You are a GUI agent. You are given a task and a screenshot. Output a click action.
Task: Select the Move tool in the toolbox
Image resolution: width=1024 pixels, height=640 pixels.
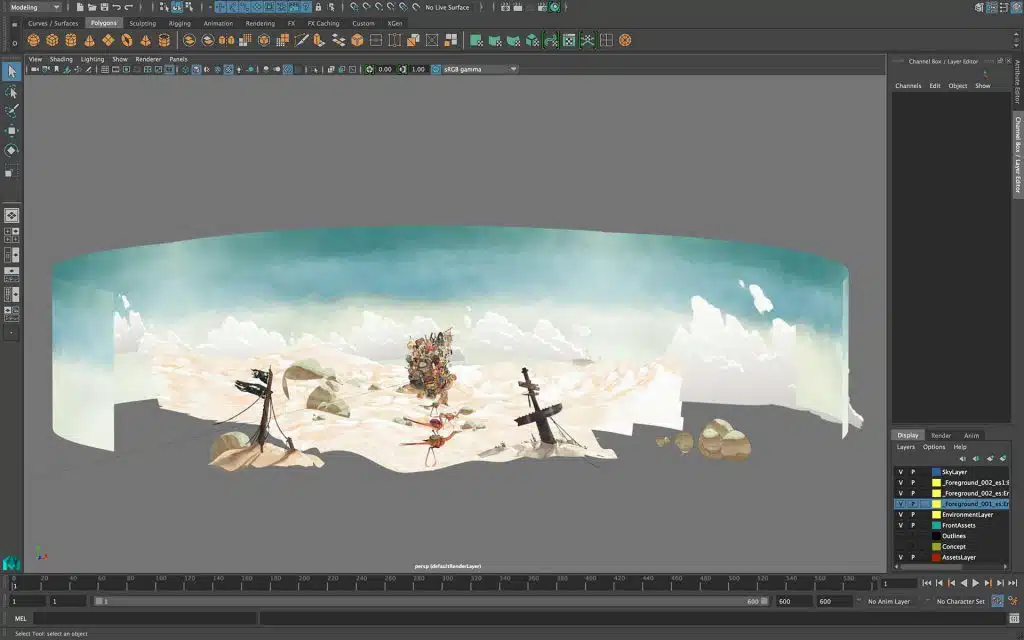[11, 131]
